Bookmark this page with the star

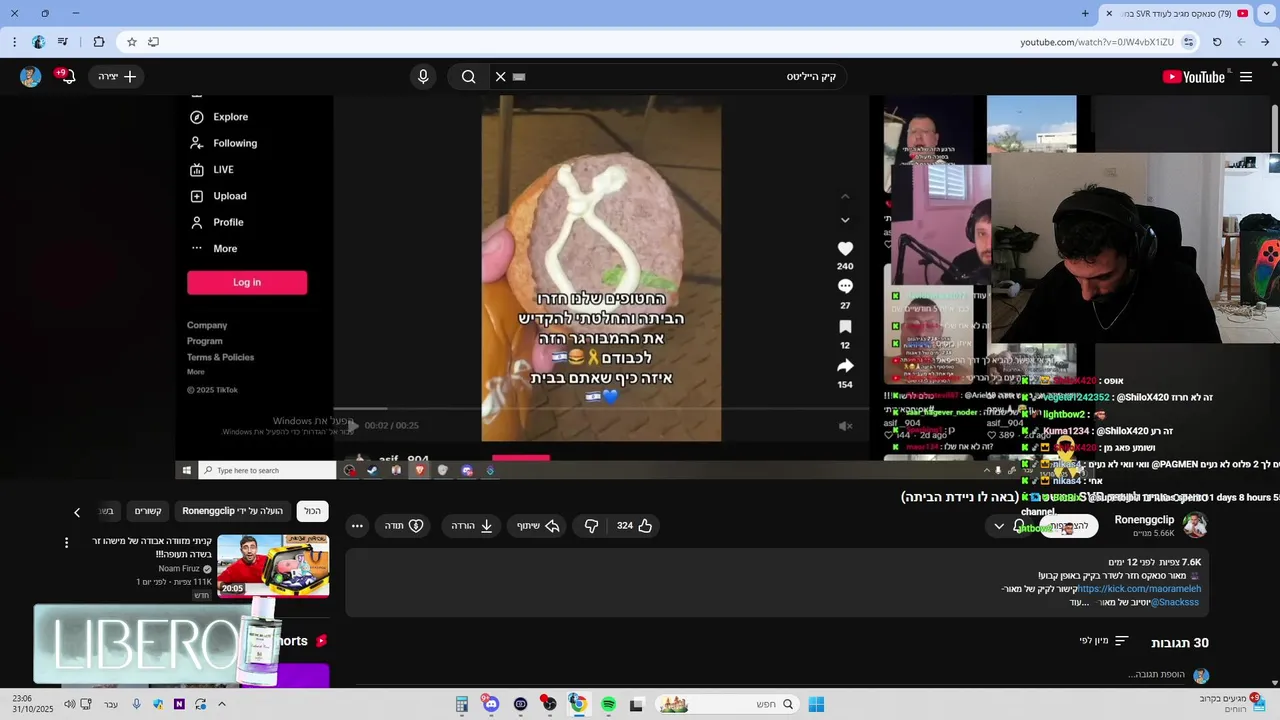point(131,42)
